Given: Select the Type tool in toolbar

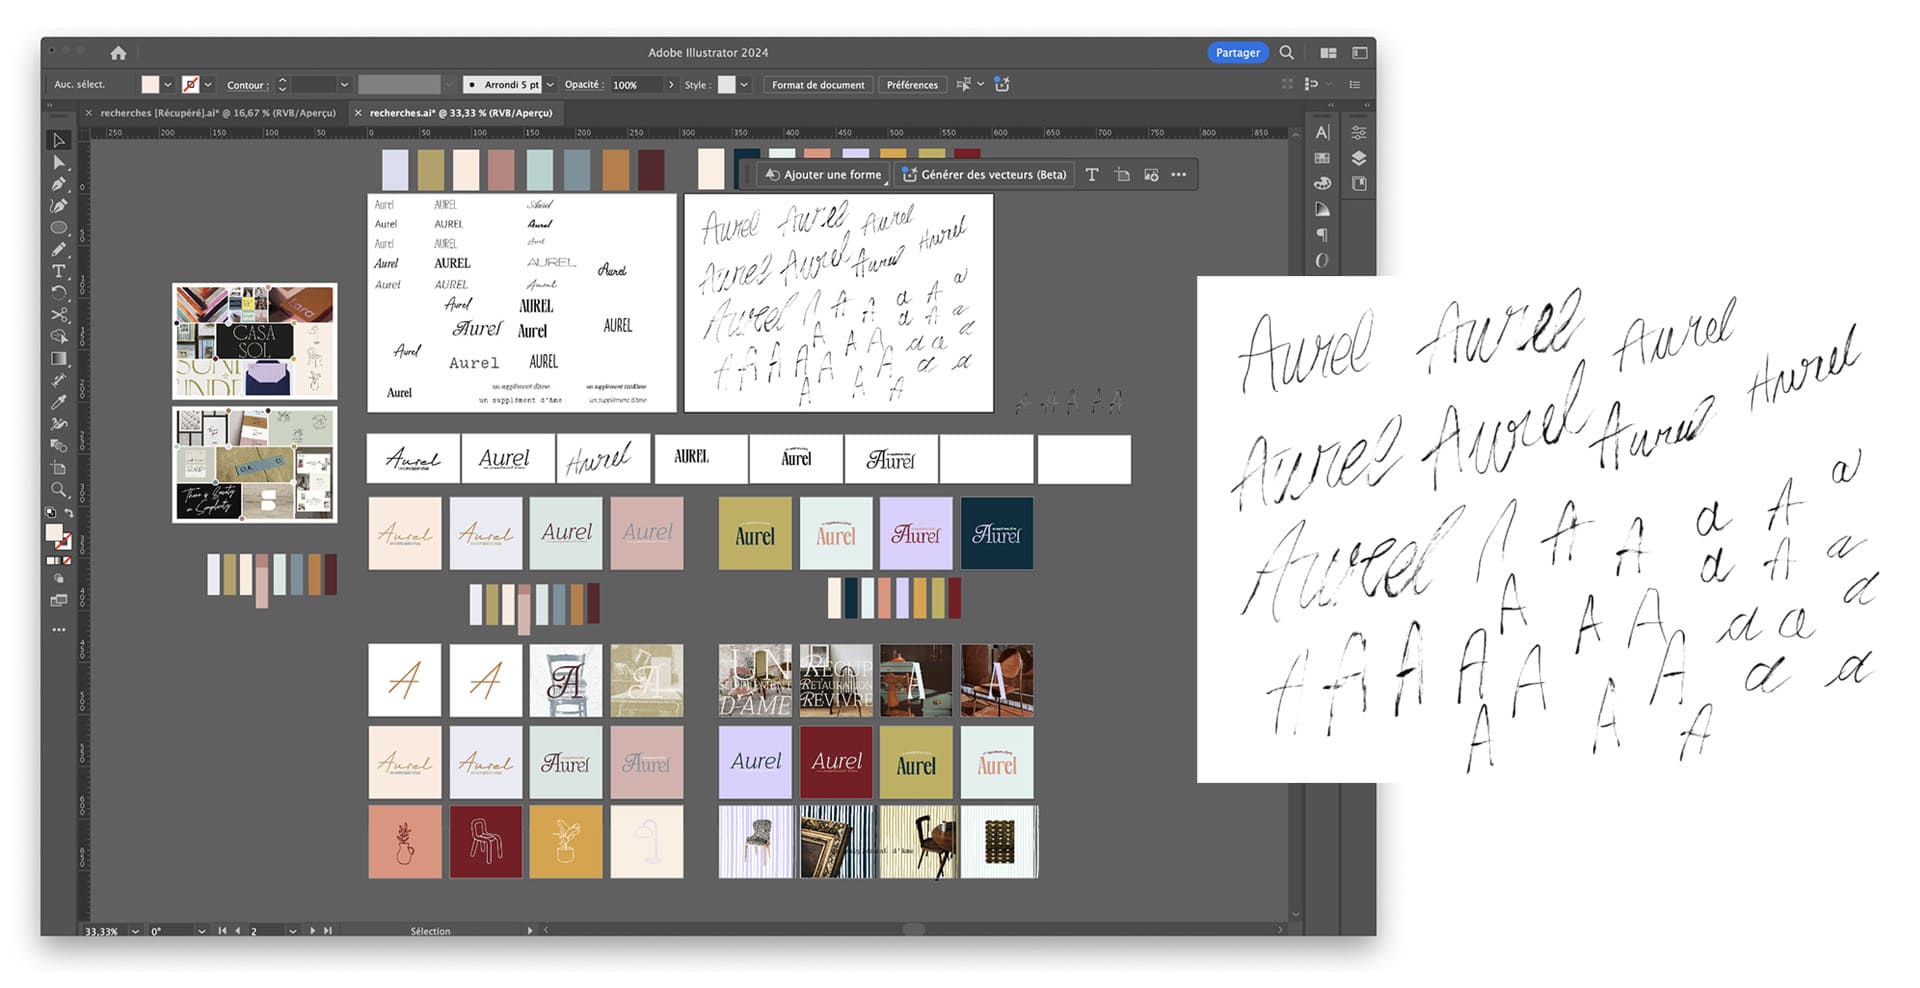Looking at the screenshot, I should (x=59, y=271).
